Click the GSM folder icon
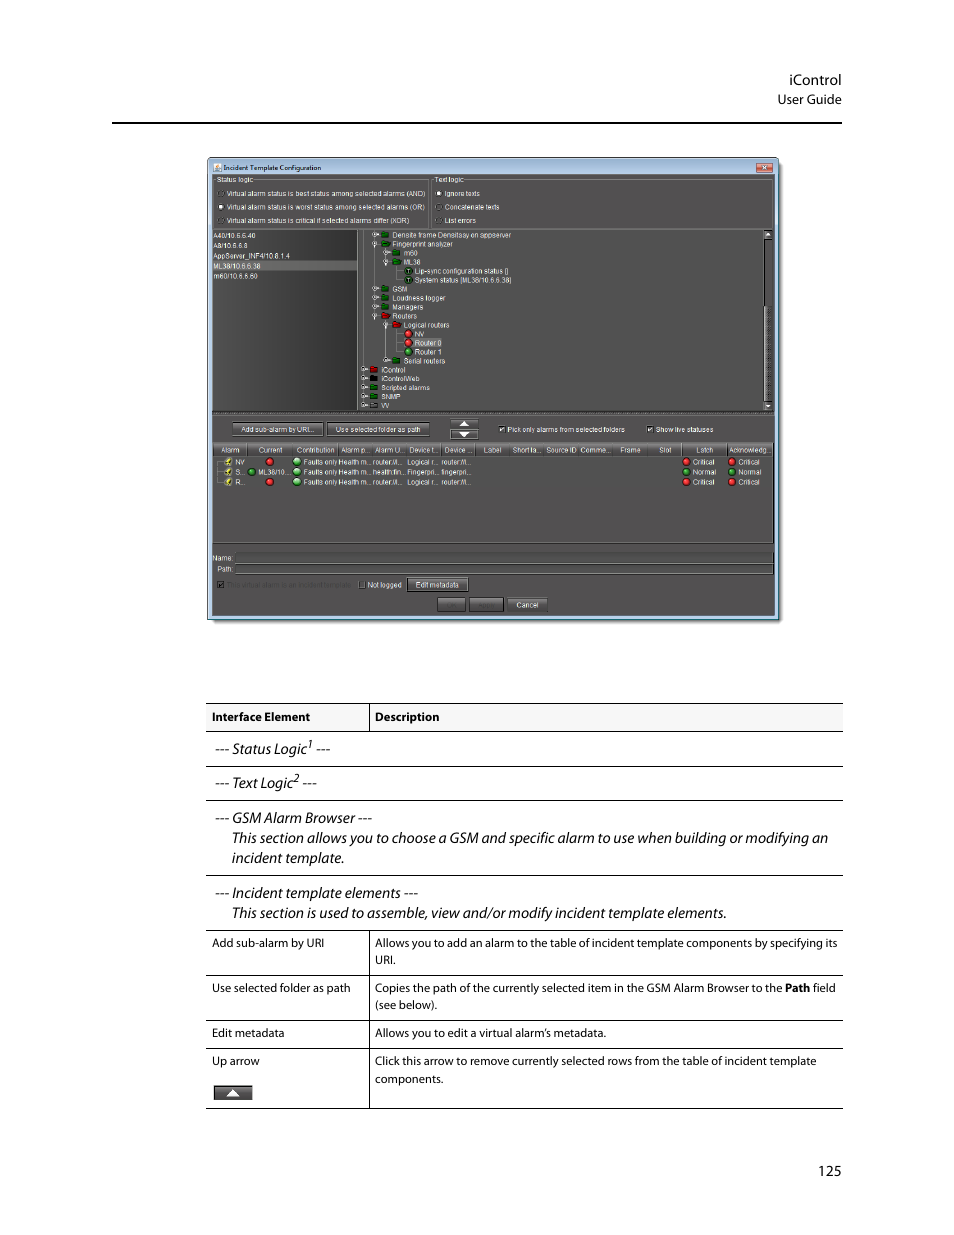 385,289
